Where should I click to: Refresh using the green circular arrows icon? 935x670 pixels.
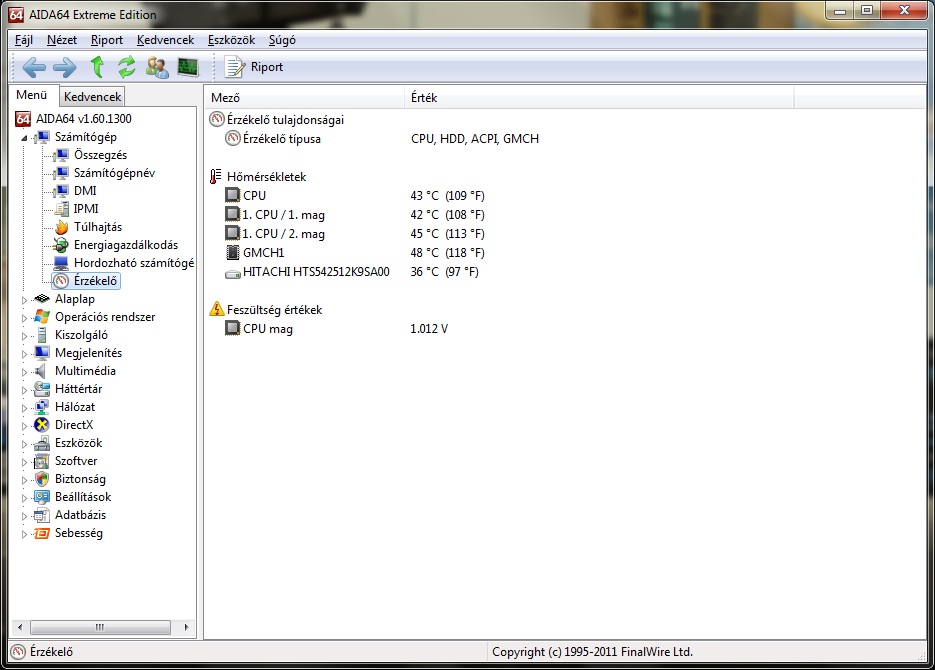click(126, 67)
